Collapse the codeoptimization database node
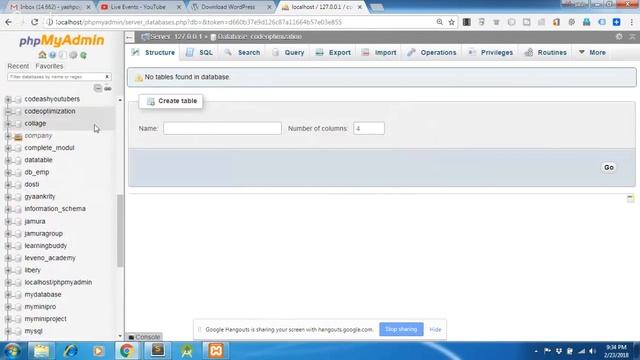 click(x=8, y=111)
